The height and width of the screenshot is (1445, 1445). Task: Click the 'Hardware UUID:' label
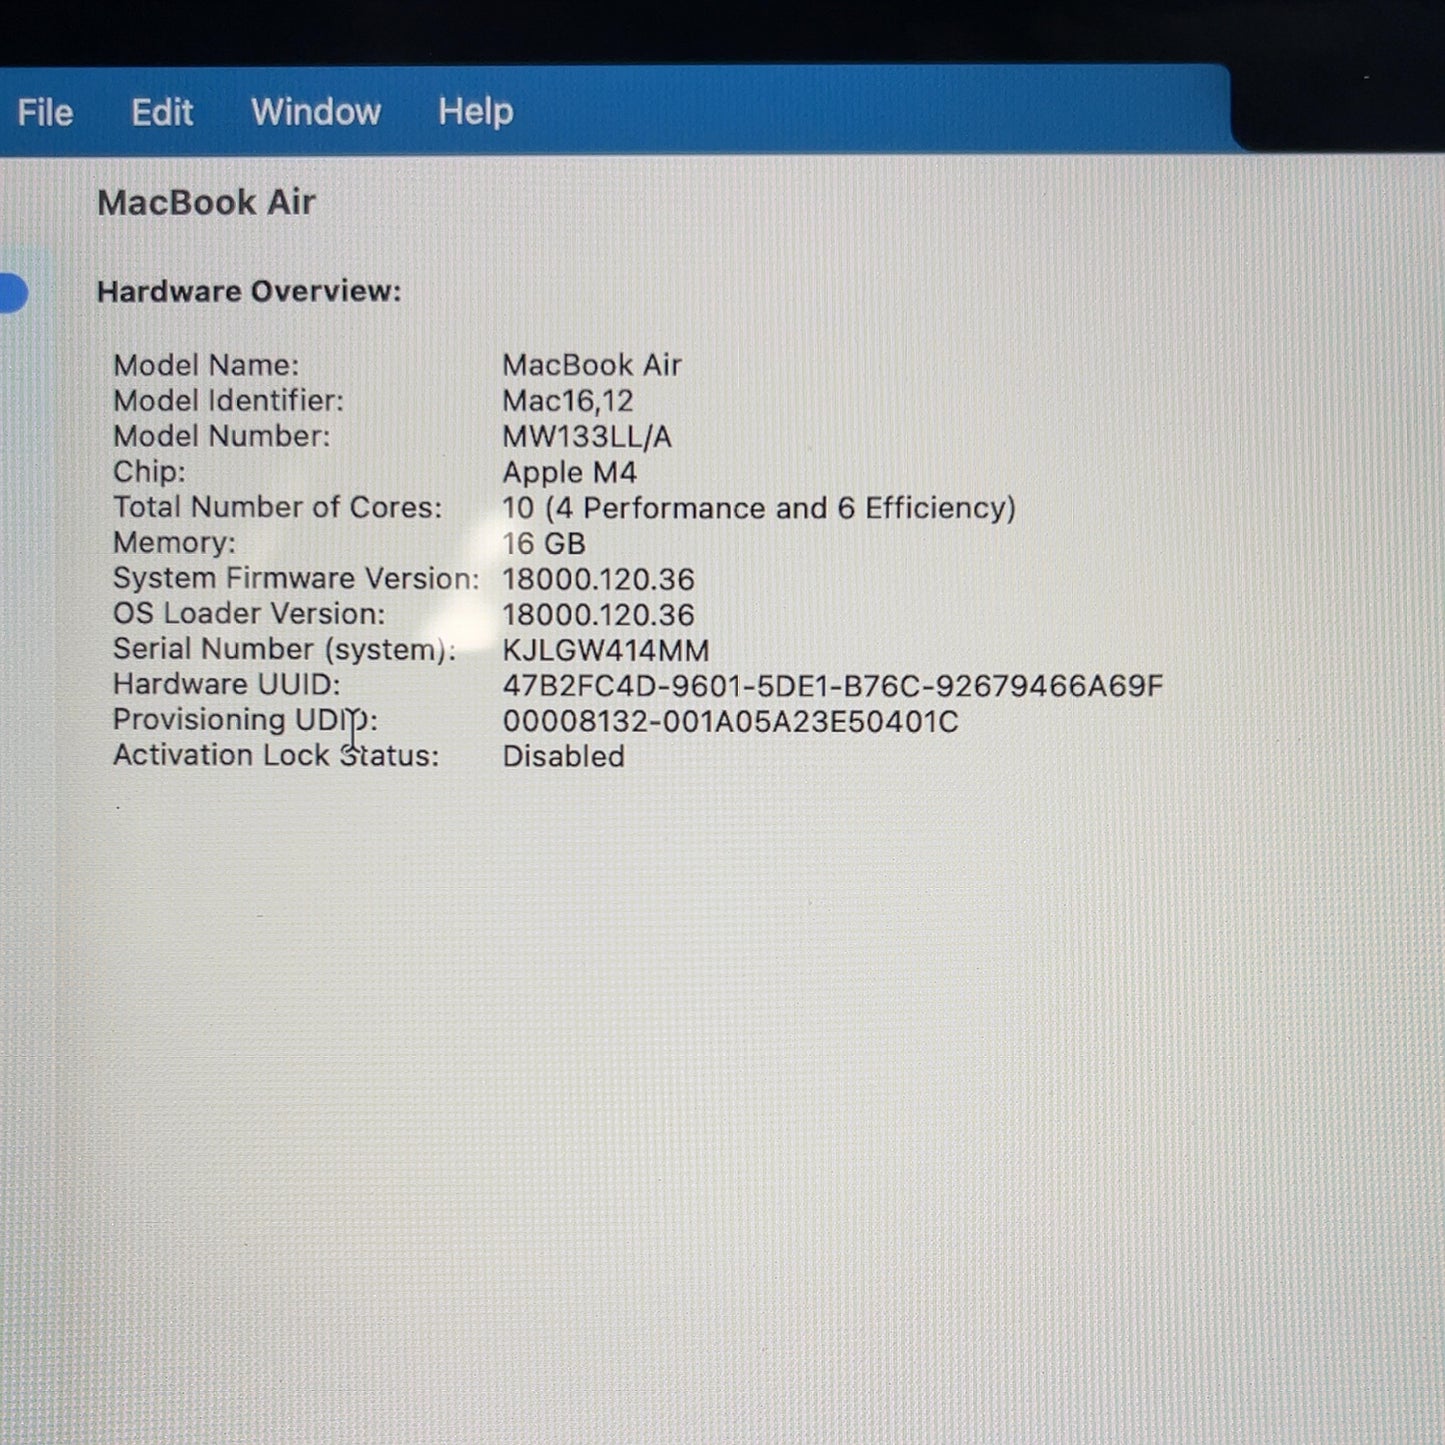[x=226, y=684]
